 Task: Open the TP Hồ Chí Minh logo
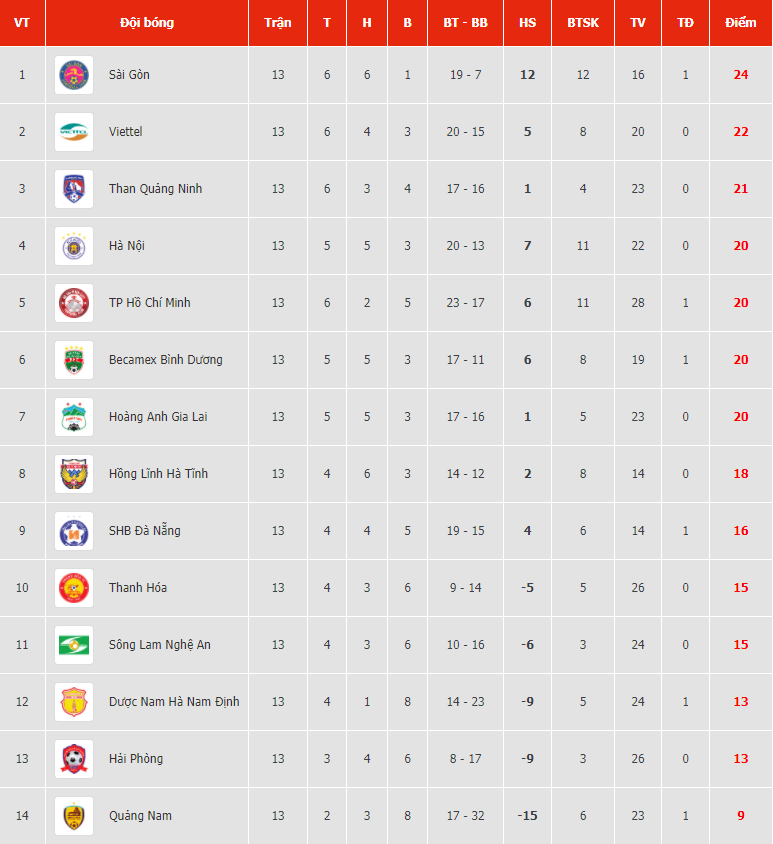click(x=74, y=303)
